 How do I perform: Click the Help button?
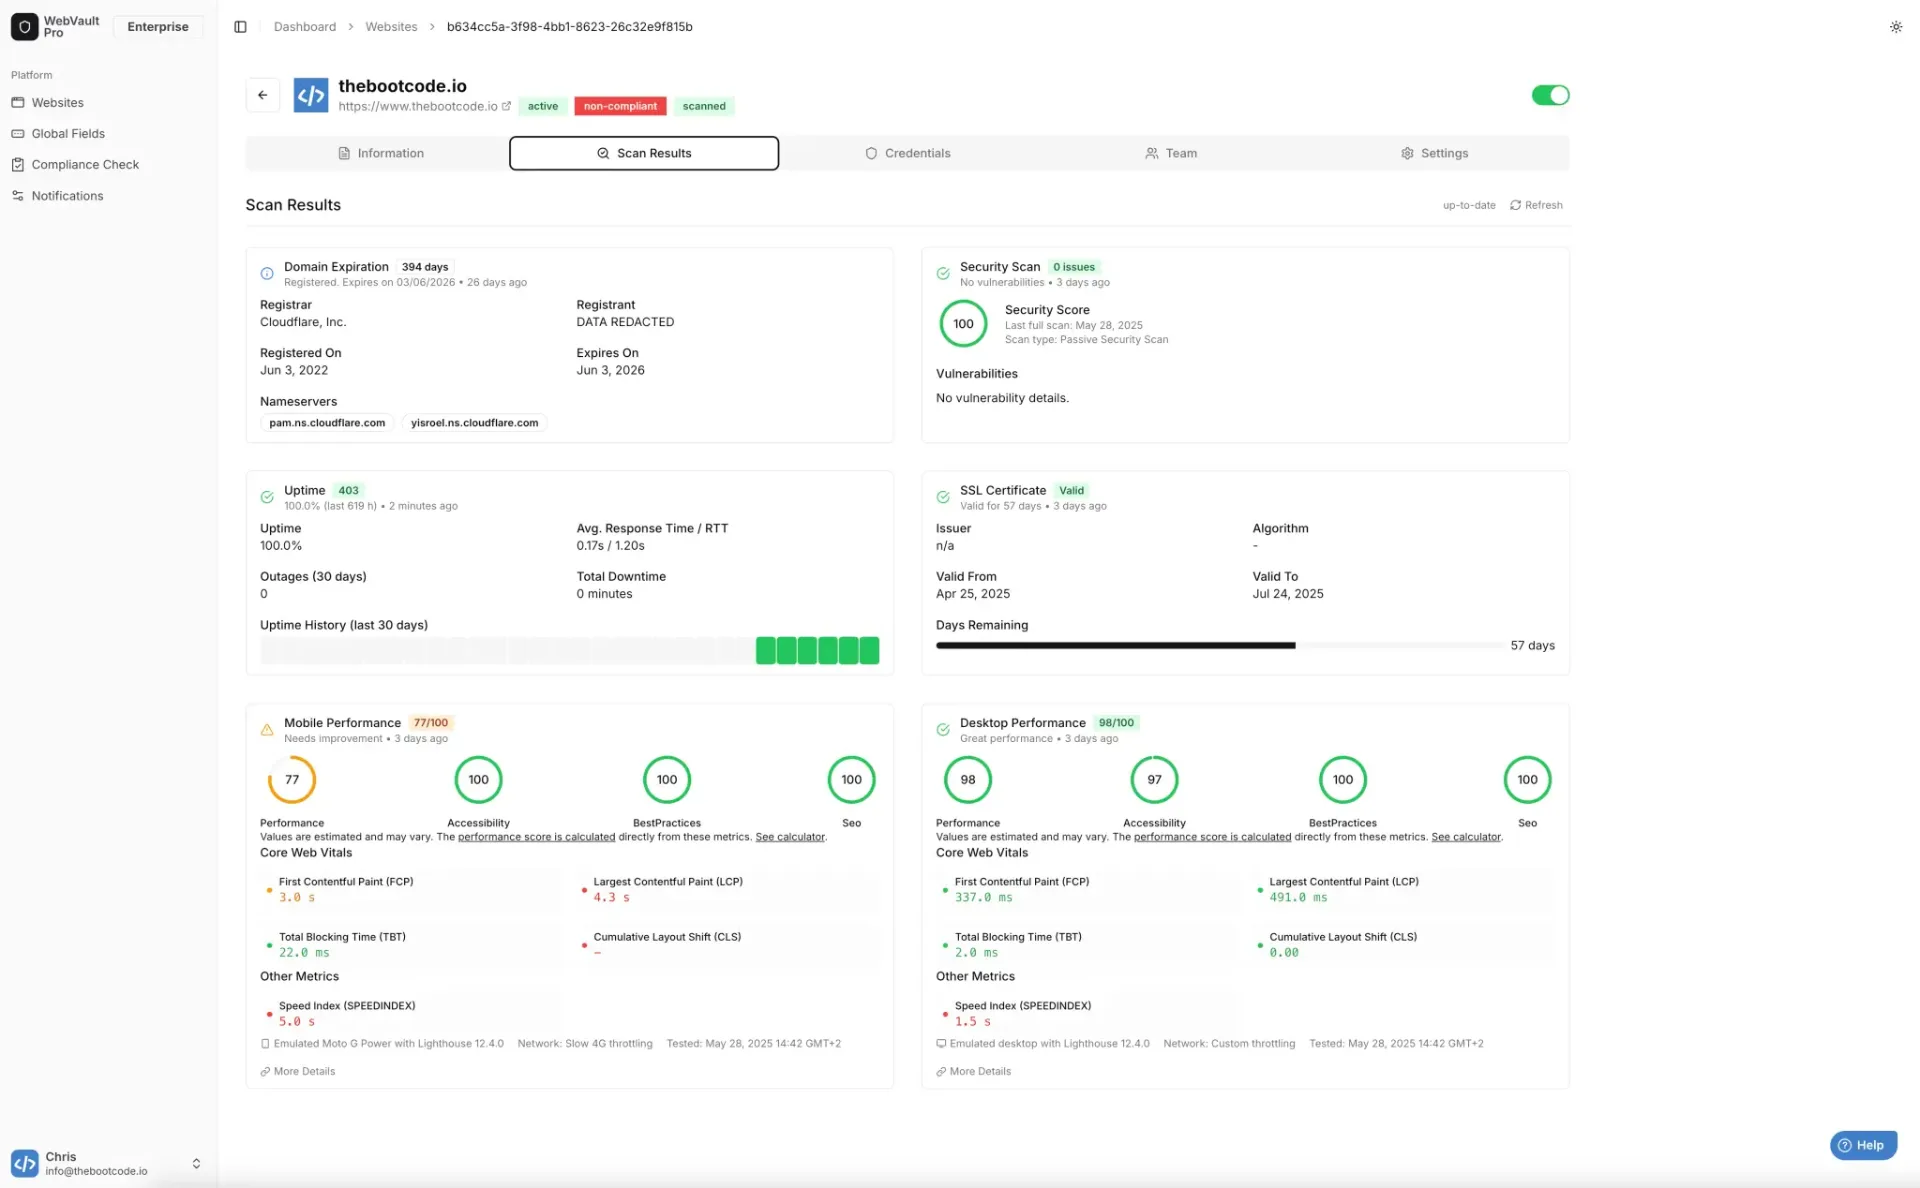pyautogui.click(x=1862, y=1145)
